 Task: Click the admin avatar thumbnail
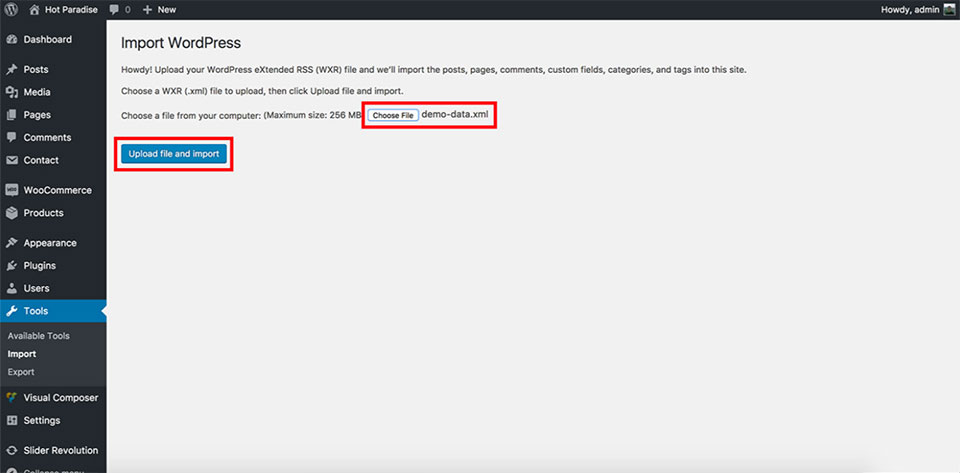pyautogui.click(x=949, y=9)
